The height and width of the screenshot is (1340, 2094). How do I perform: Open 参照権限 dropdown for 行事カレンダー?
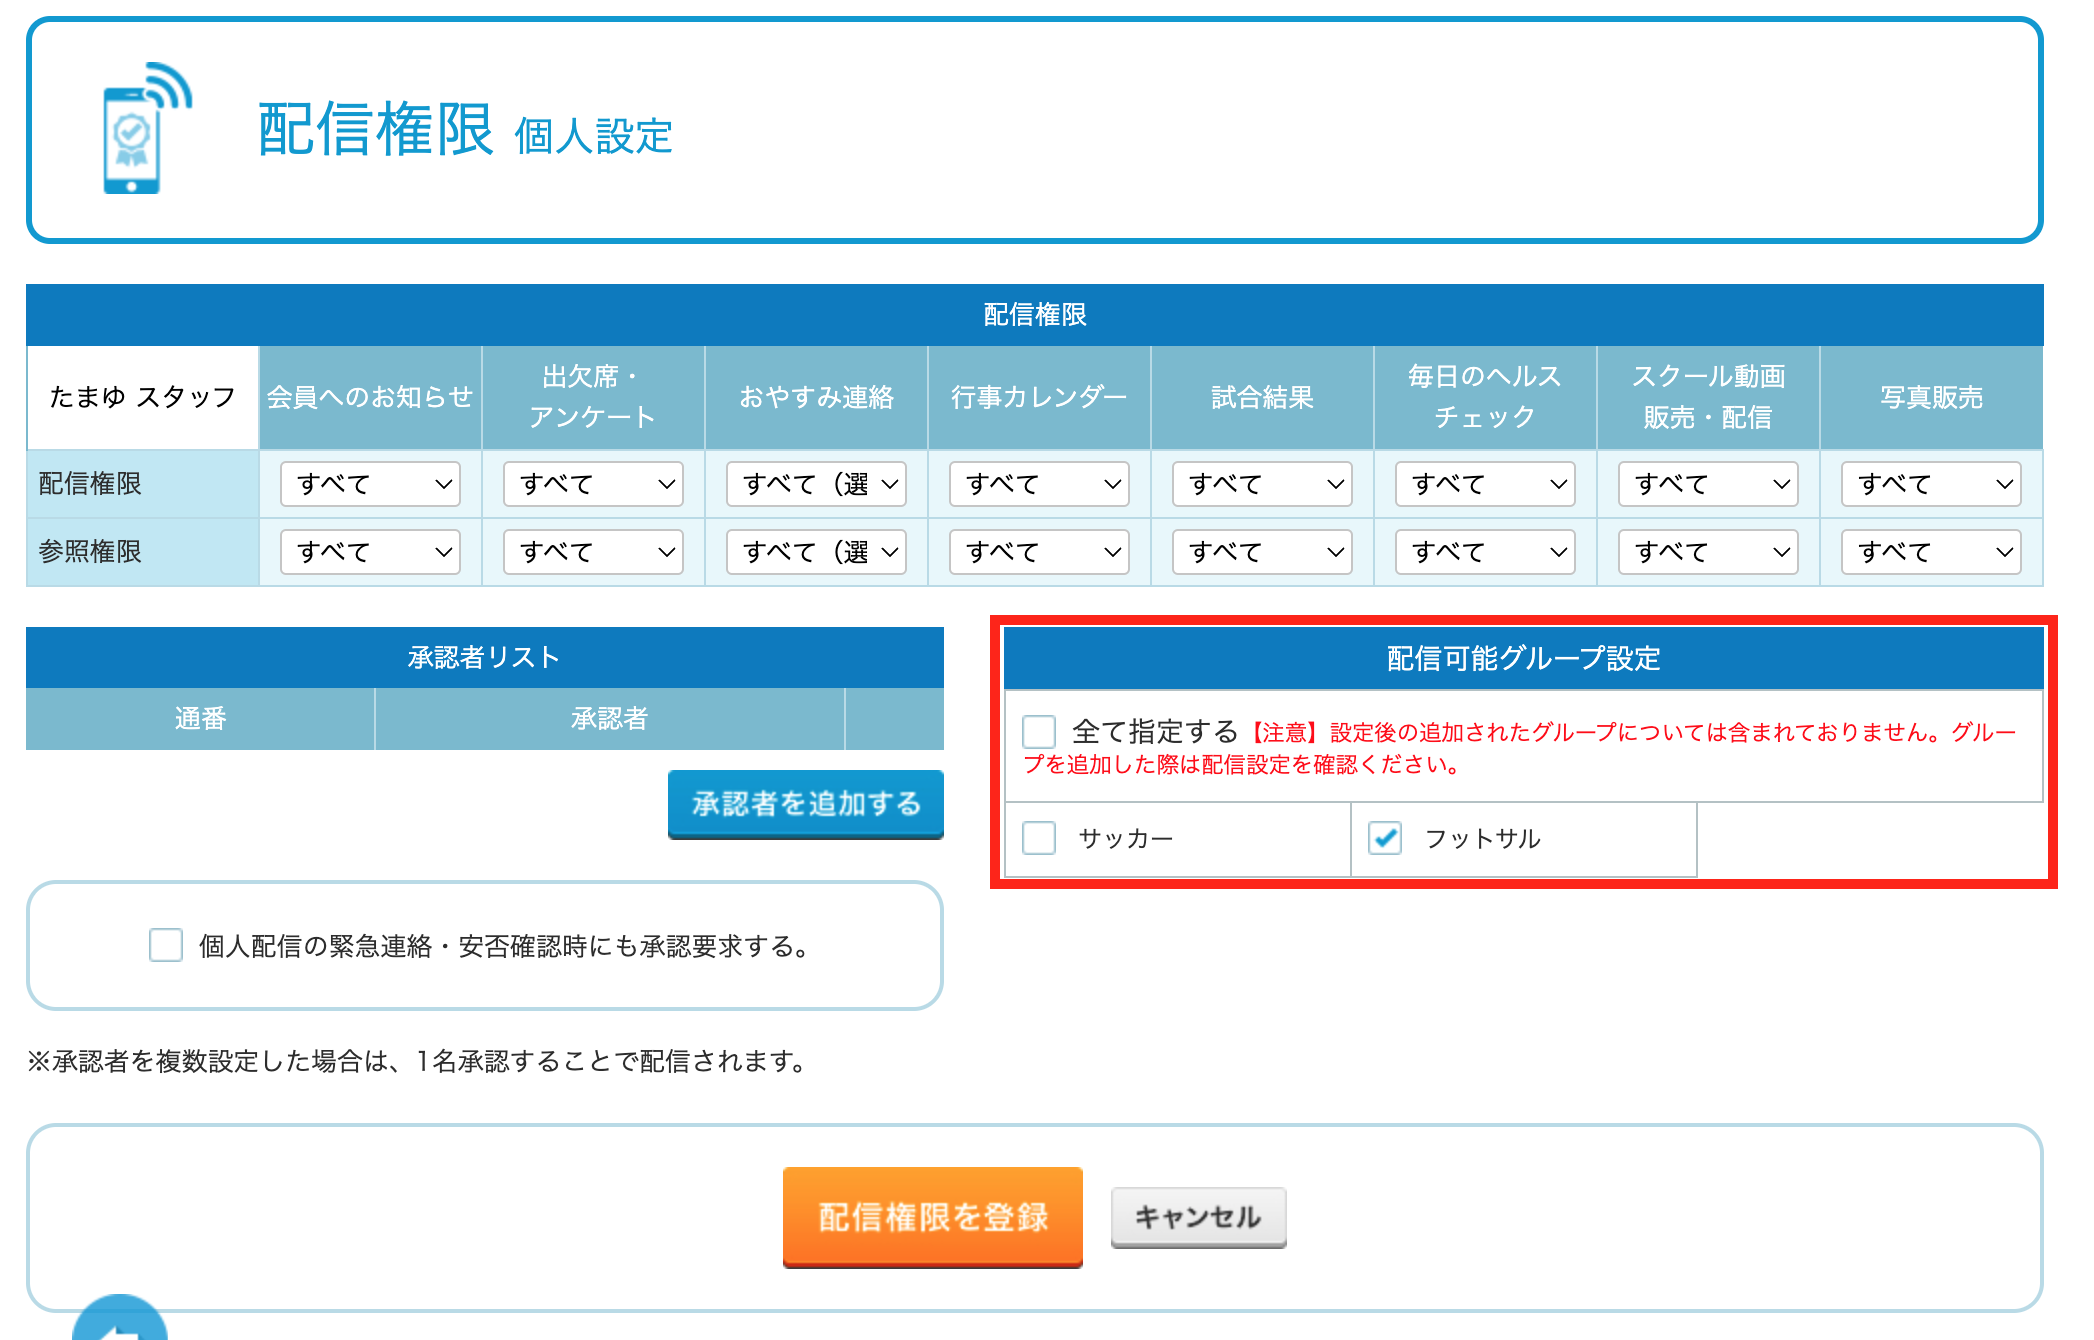tap(1039, 552)
